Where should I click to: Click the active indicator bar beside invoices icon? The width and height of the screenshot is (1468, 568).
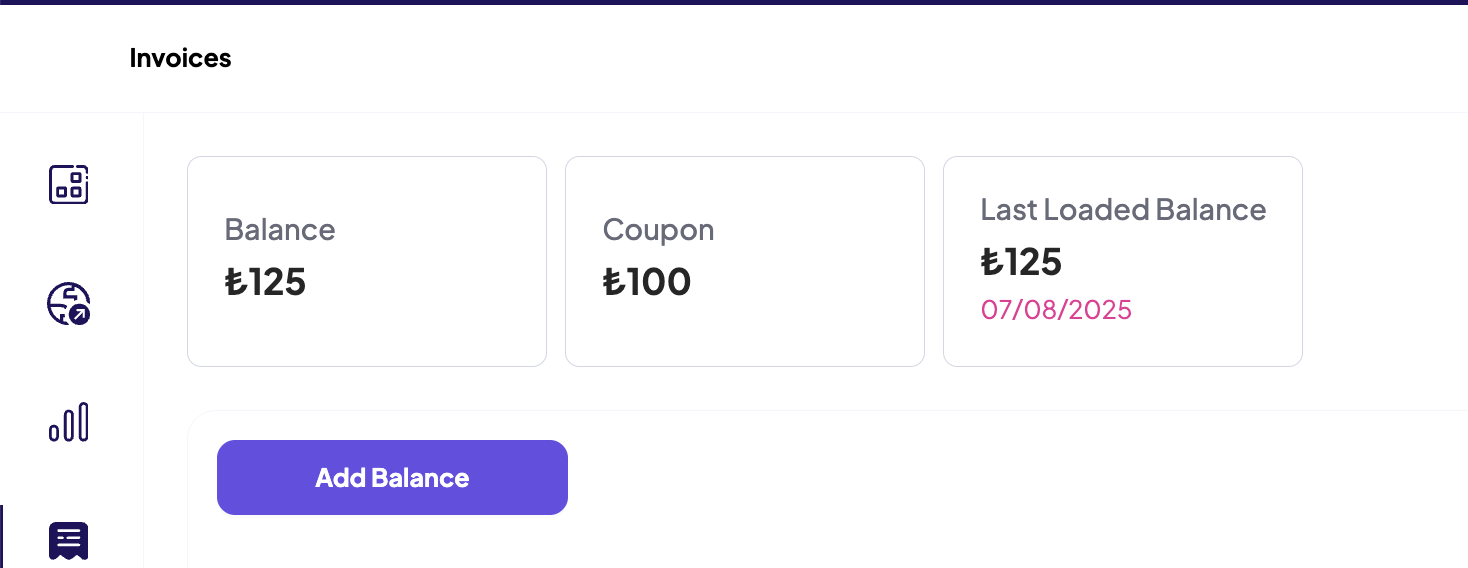[2, 538]
